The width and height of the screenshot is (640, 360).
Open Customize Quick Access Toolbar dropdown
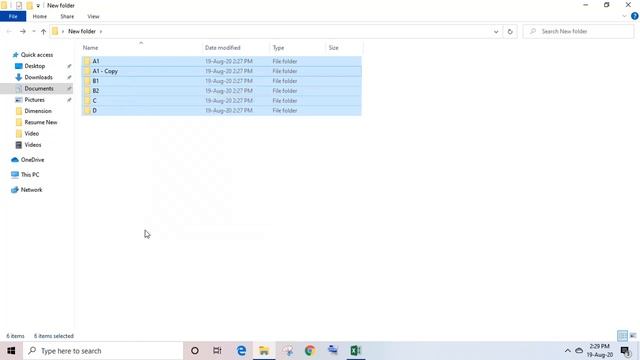(38, 6)
